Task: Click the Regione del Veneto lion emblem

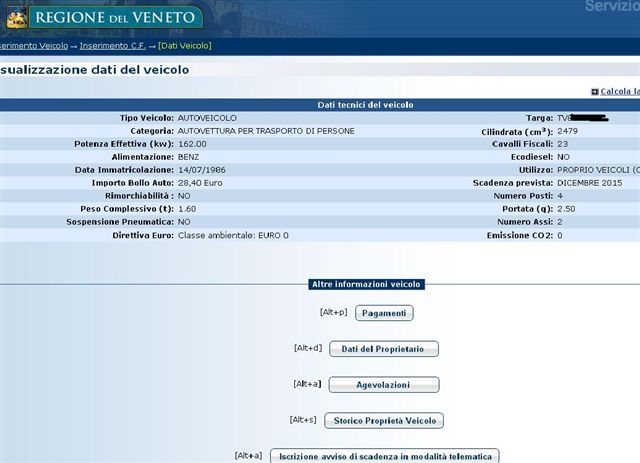Action: click(18, 15)
